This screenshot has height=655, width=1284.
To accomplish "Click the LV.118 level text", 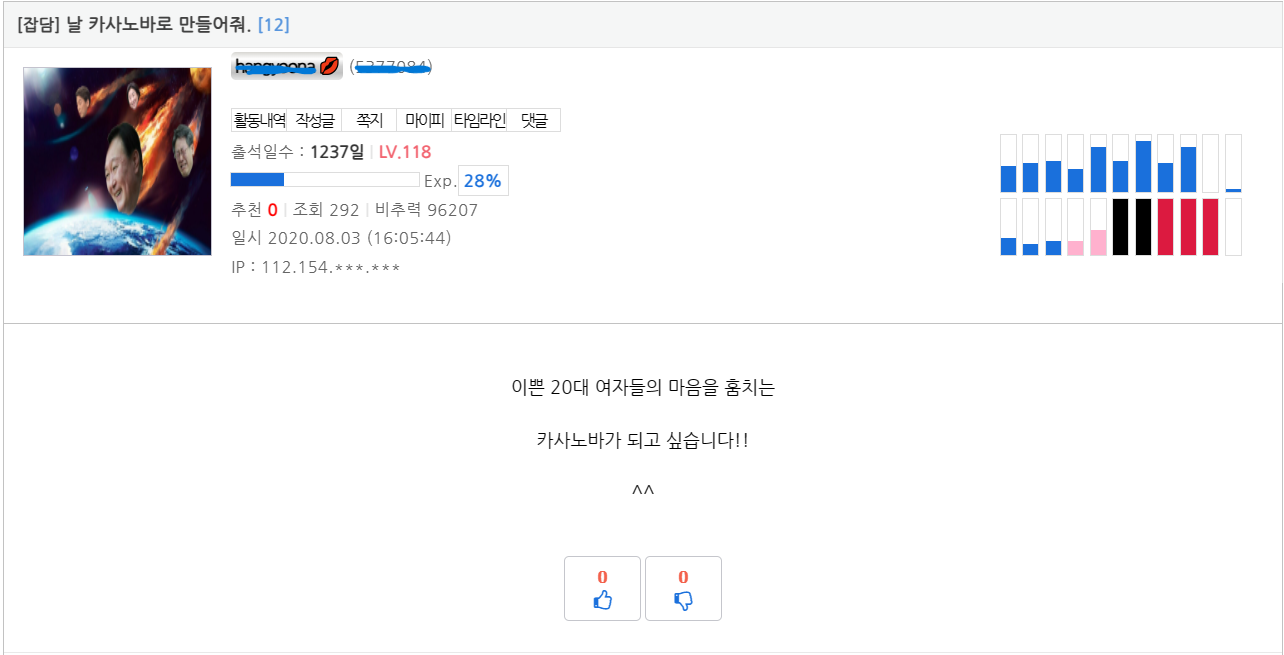I will pyautogui.click(x=405, y=152).
